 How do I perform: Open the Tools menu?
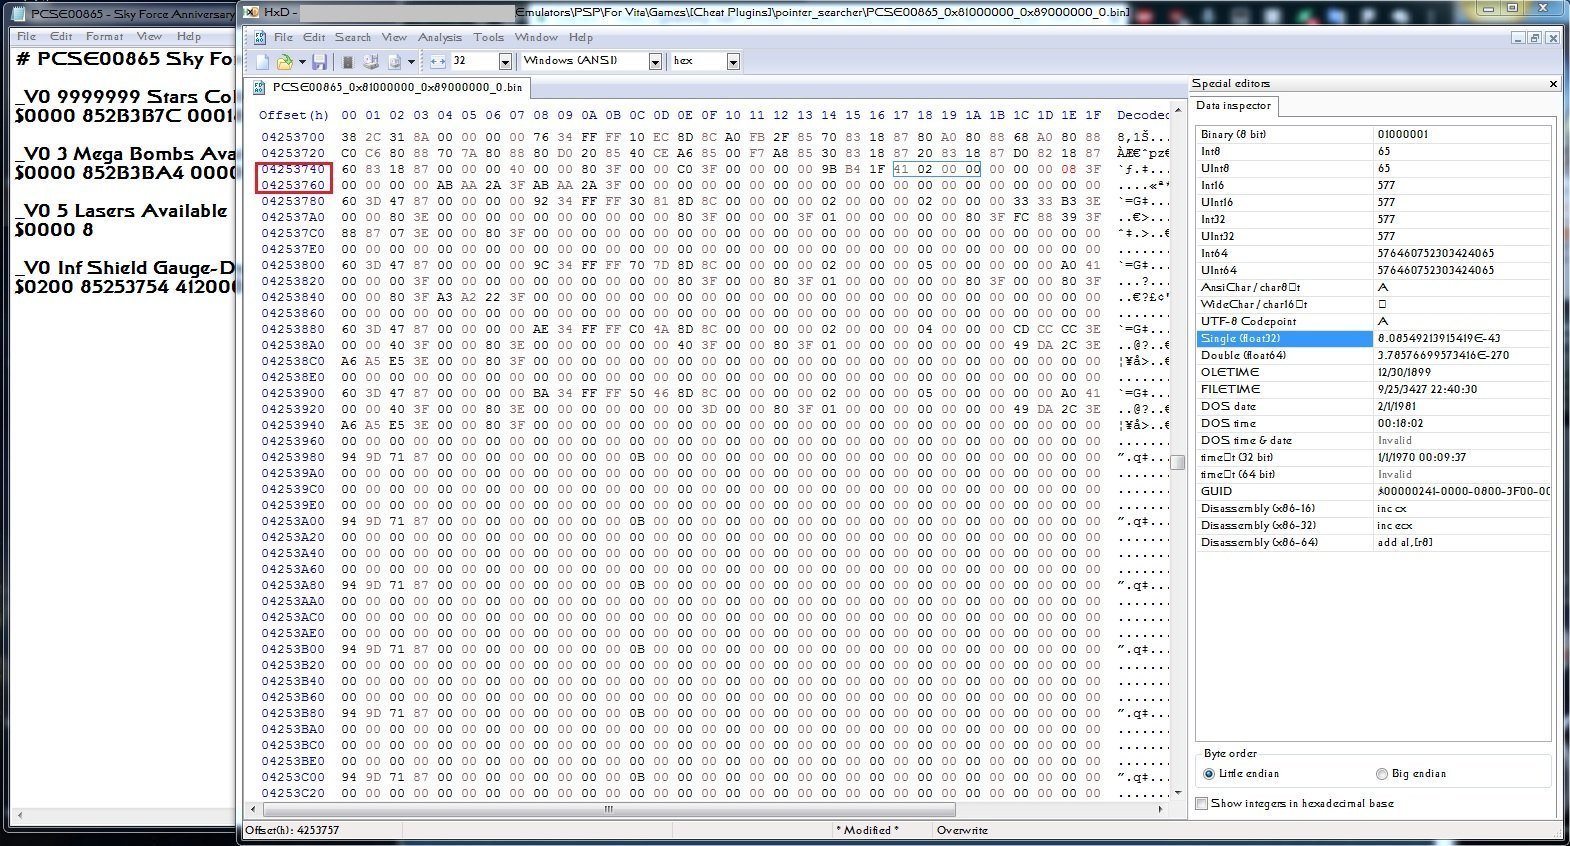(488, 38)
